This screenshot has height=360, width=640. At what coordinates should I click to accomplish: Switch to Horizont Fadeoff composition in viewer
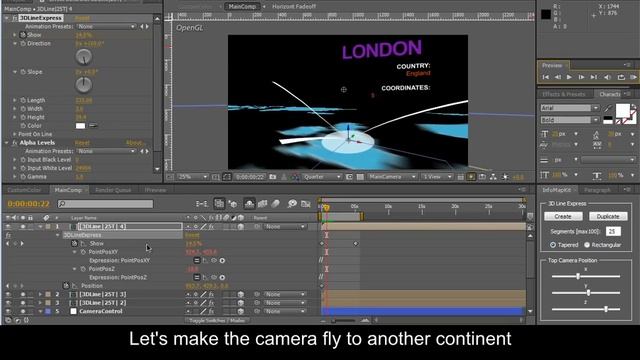pos(294,7)
